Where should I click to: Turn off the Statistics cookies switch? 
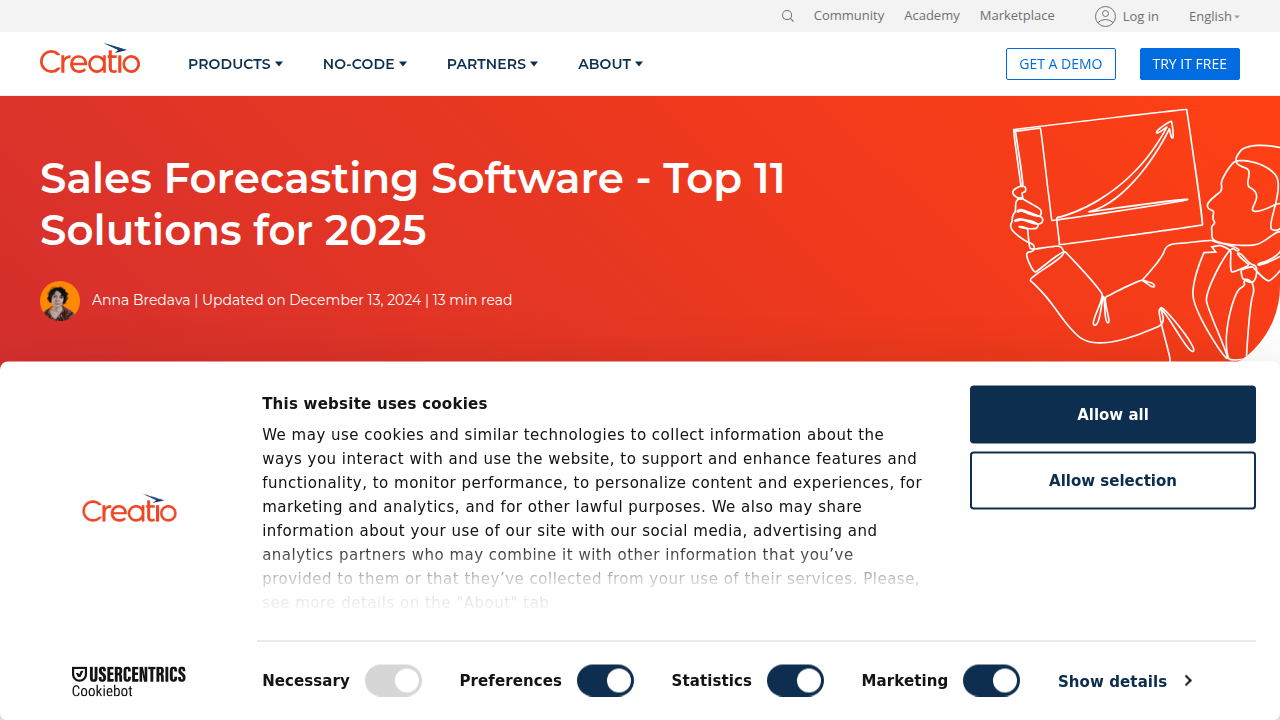795,681
